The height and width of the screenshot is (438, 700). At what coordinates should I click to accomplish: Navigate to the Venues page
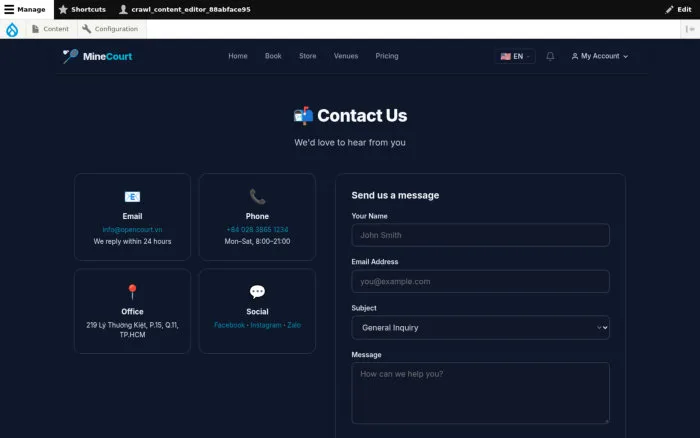click(x=346, y=56)
